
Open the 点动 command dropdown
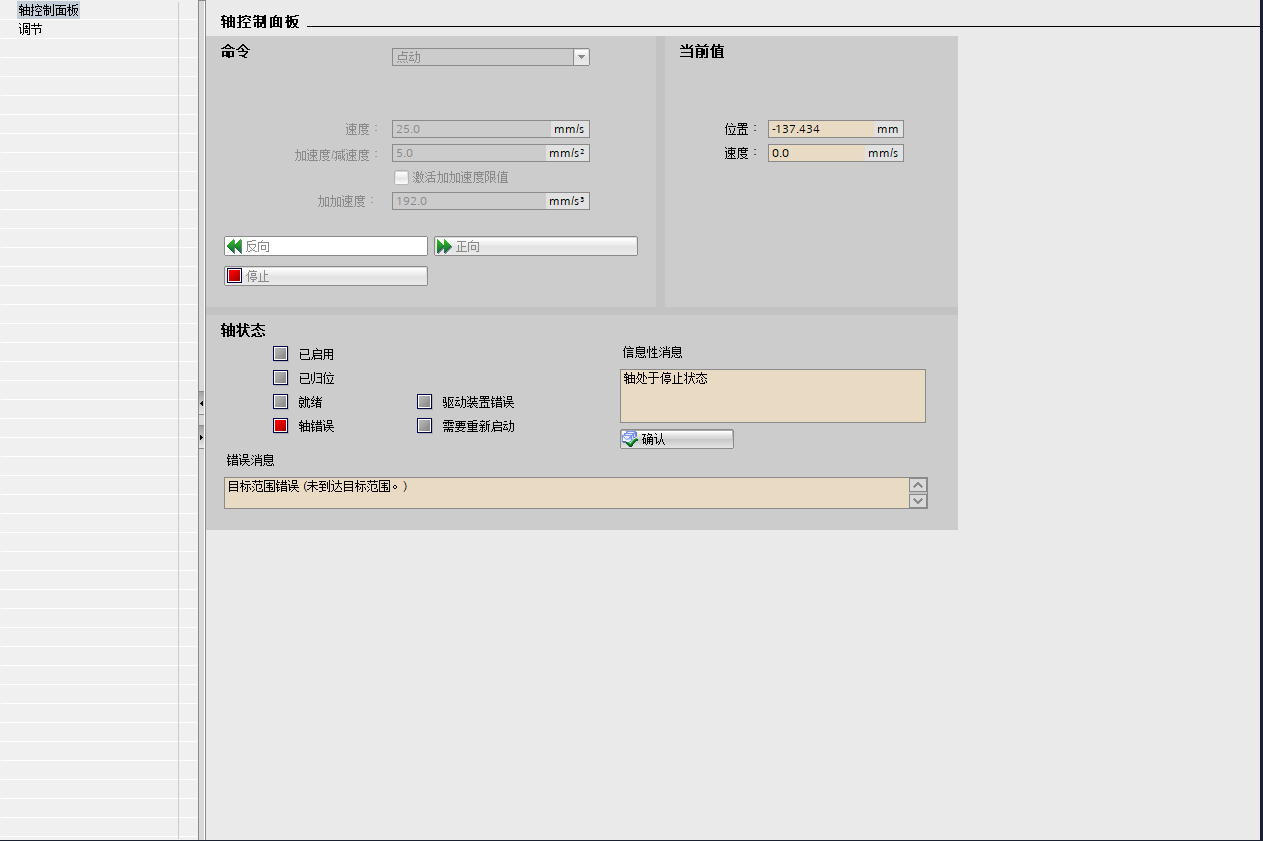(x=581, y=57)
